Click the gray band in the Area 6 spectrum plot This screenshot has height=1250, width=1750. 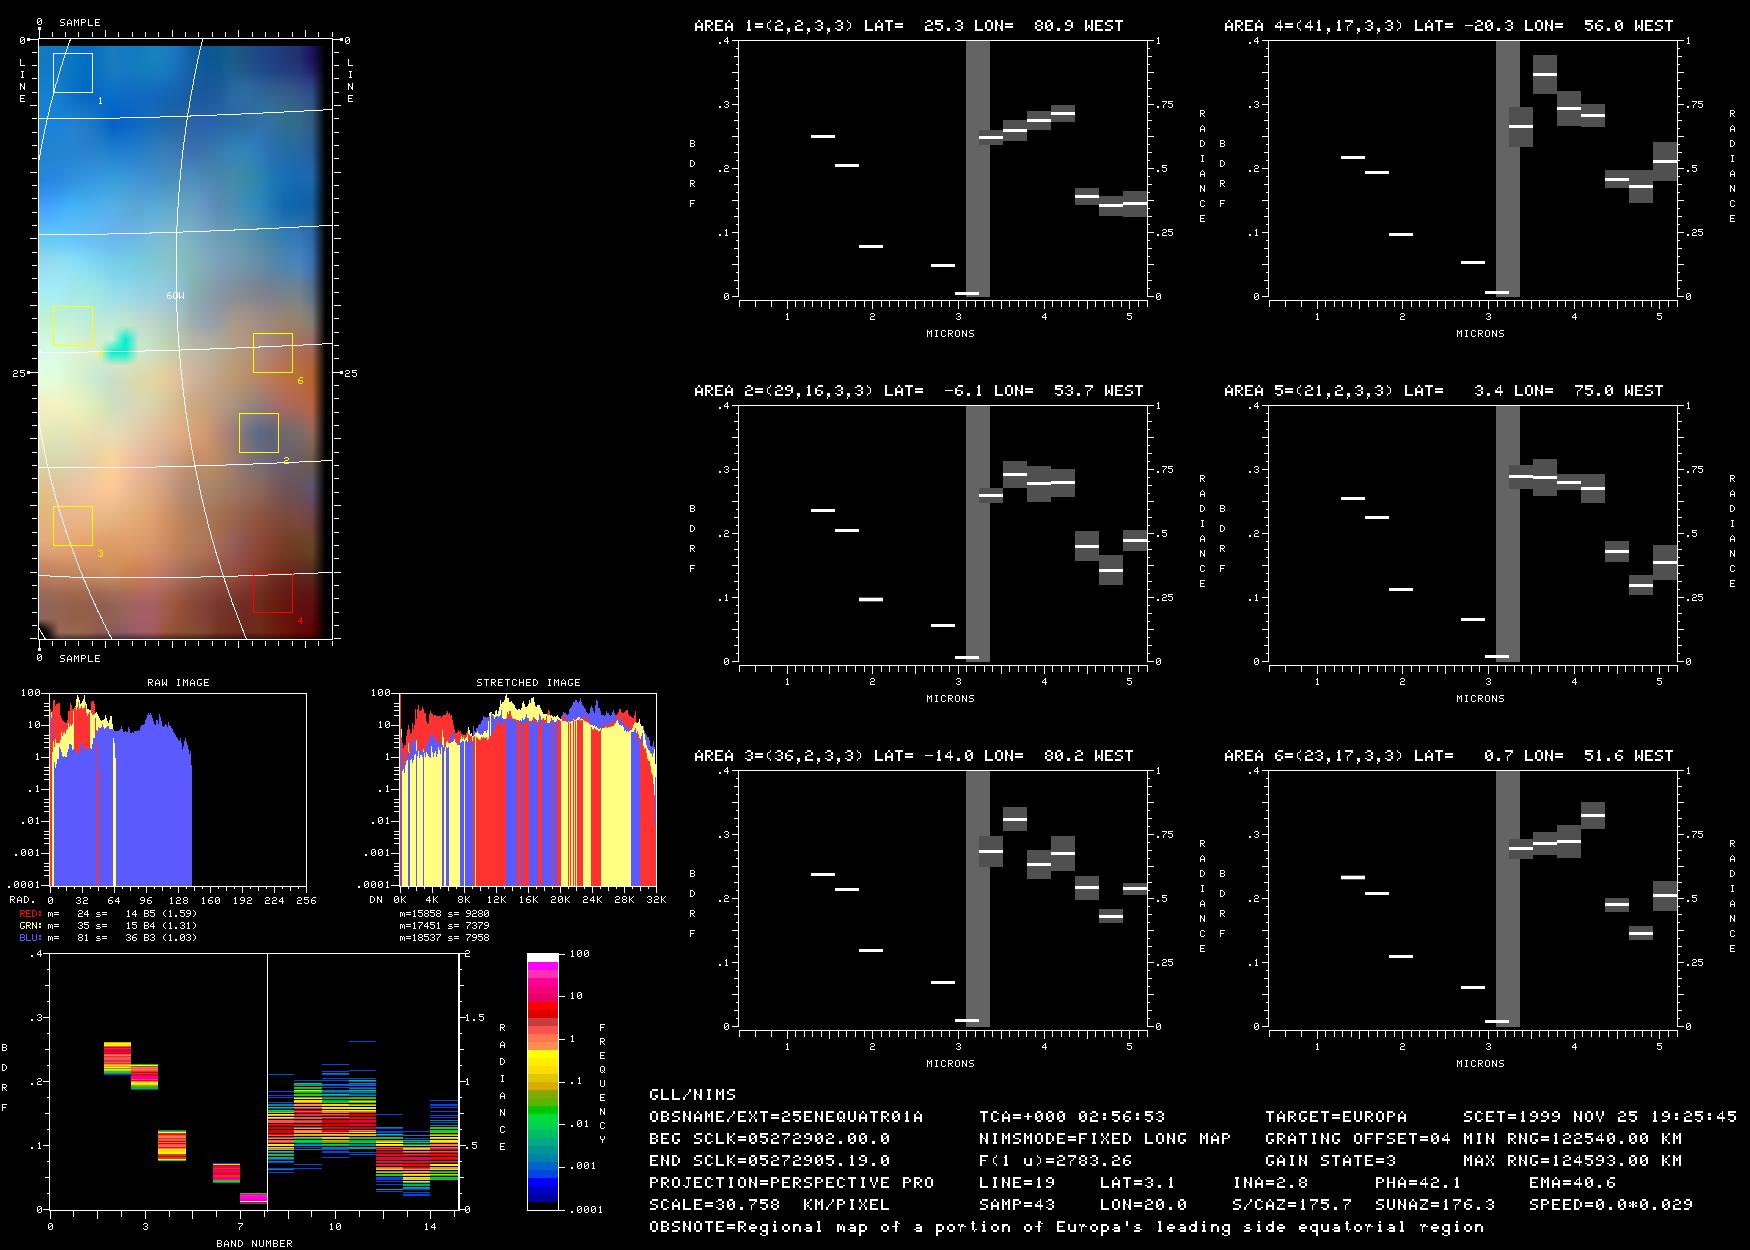(1508, 899)
